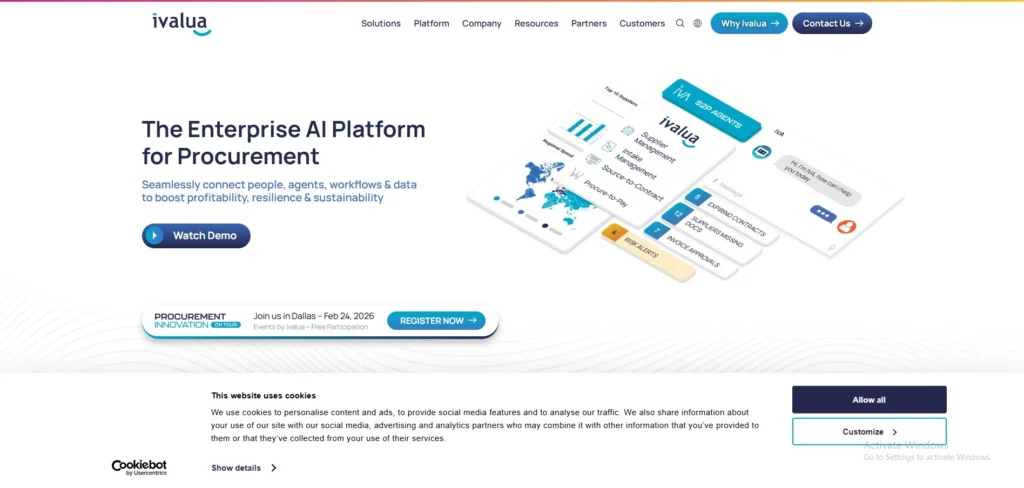Open the Platform menu
Viewport: 1024px width, 488px height.
point(431,24)
